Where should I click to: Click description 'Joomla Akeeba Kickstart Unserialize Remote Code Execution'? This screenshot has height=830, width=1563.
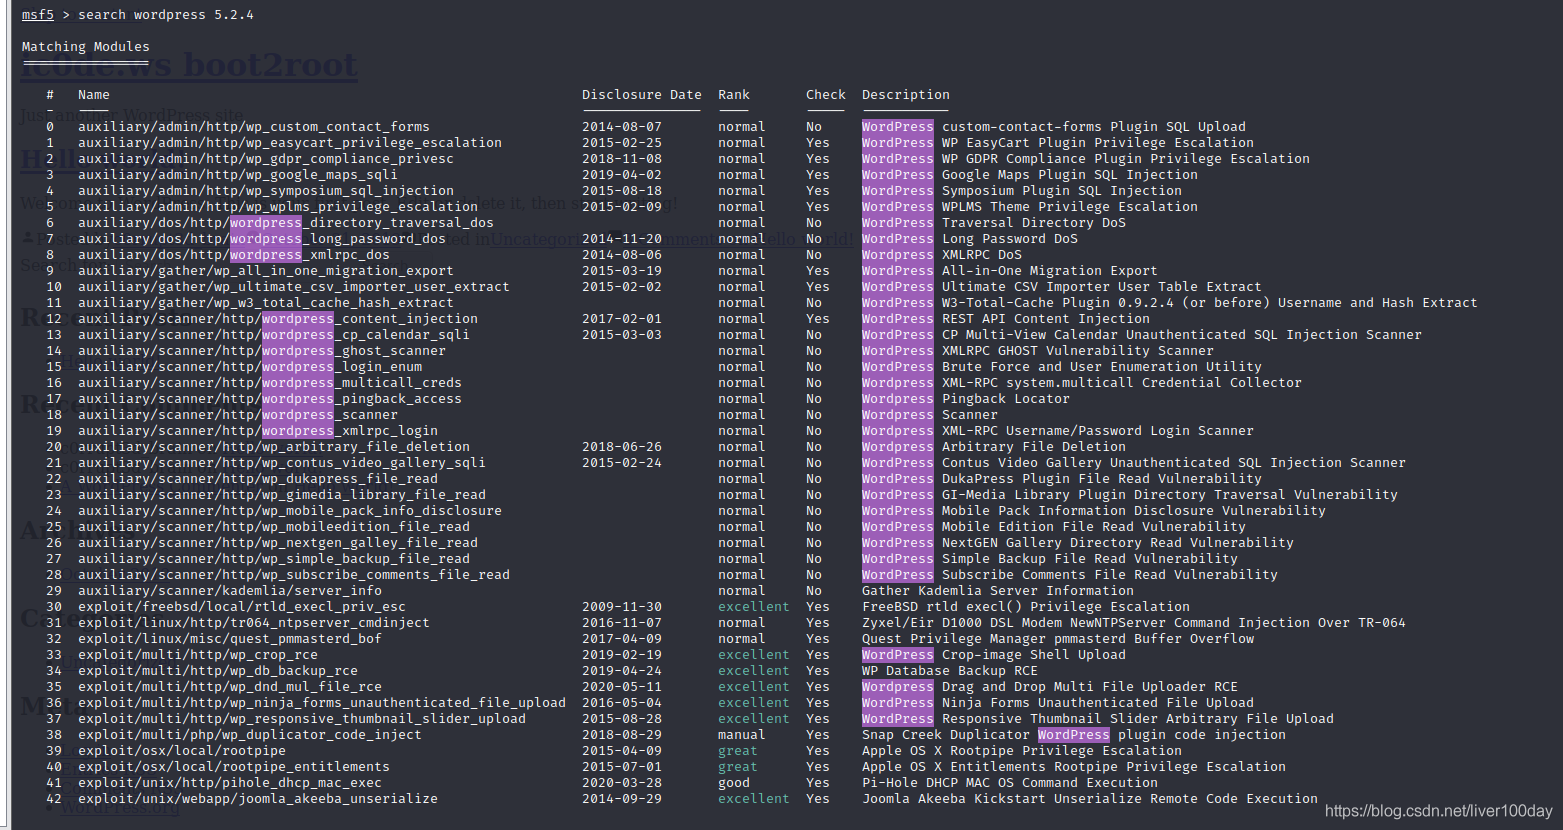coord(1090,799)
